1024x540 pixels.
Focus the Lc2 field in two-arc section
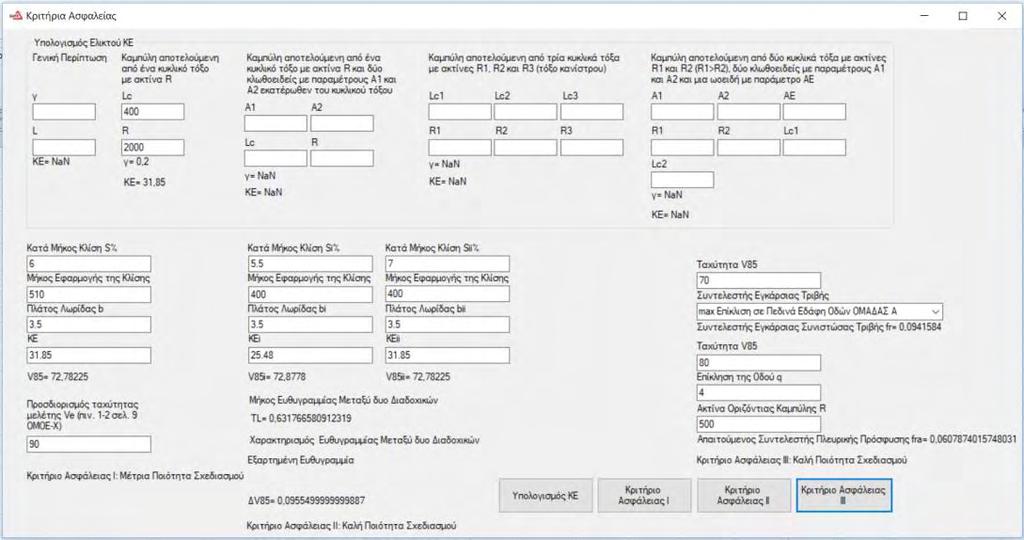tap(682, 180)
